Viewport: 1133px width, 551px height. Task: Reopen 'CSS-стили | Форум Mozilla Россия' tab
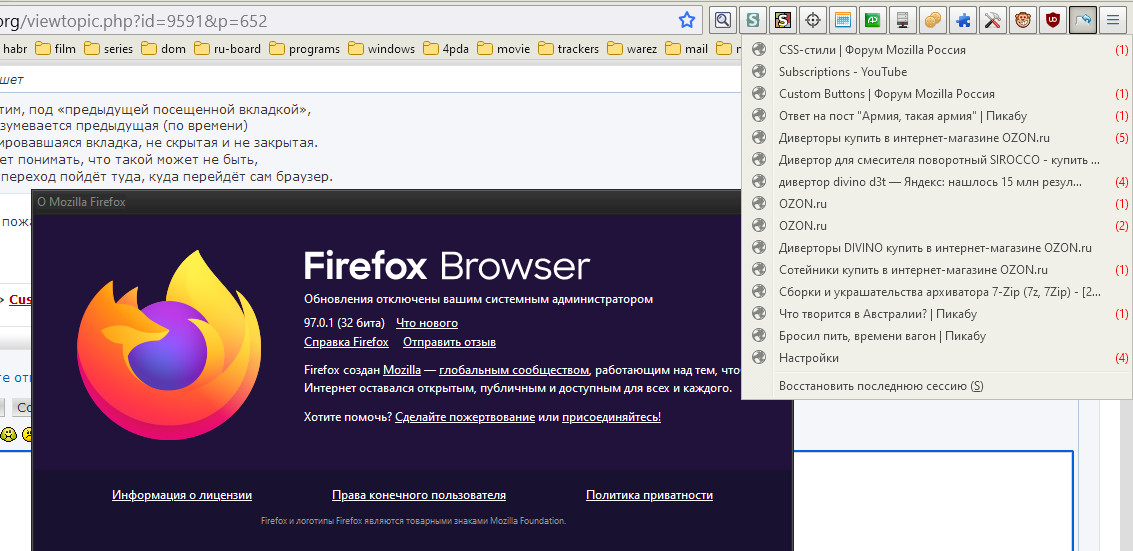tap(937, 50)
